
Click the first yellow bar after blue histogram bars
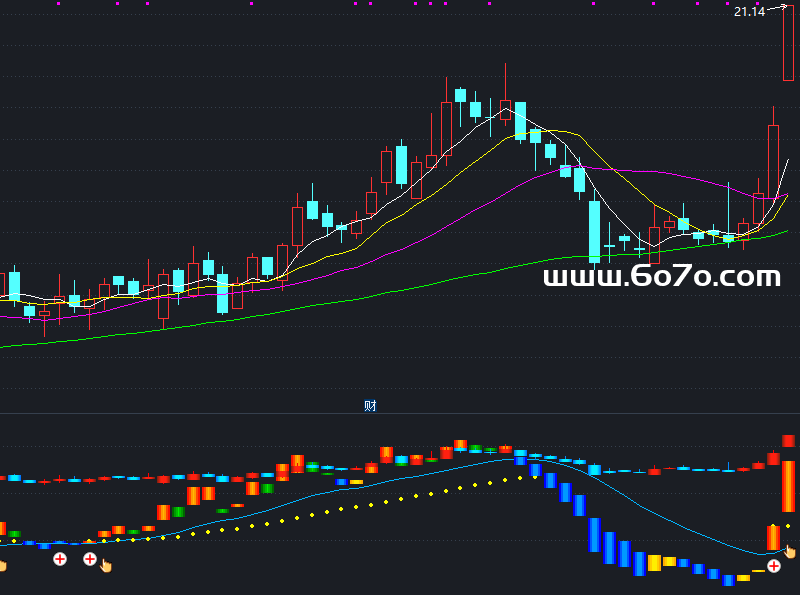click(655, 562)
